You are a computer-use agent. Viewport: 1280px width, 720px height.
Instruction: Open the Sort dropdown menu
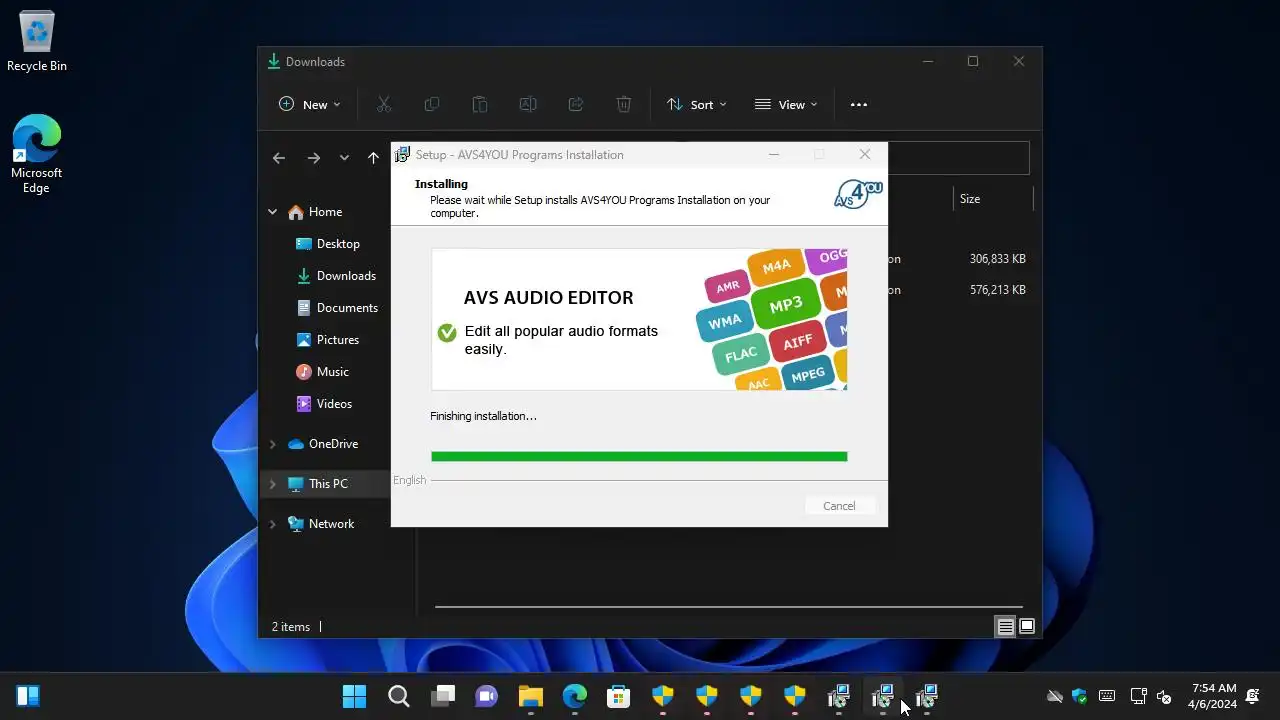pos(696,104)
